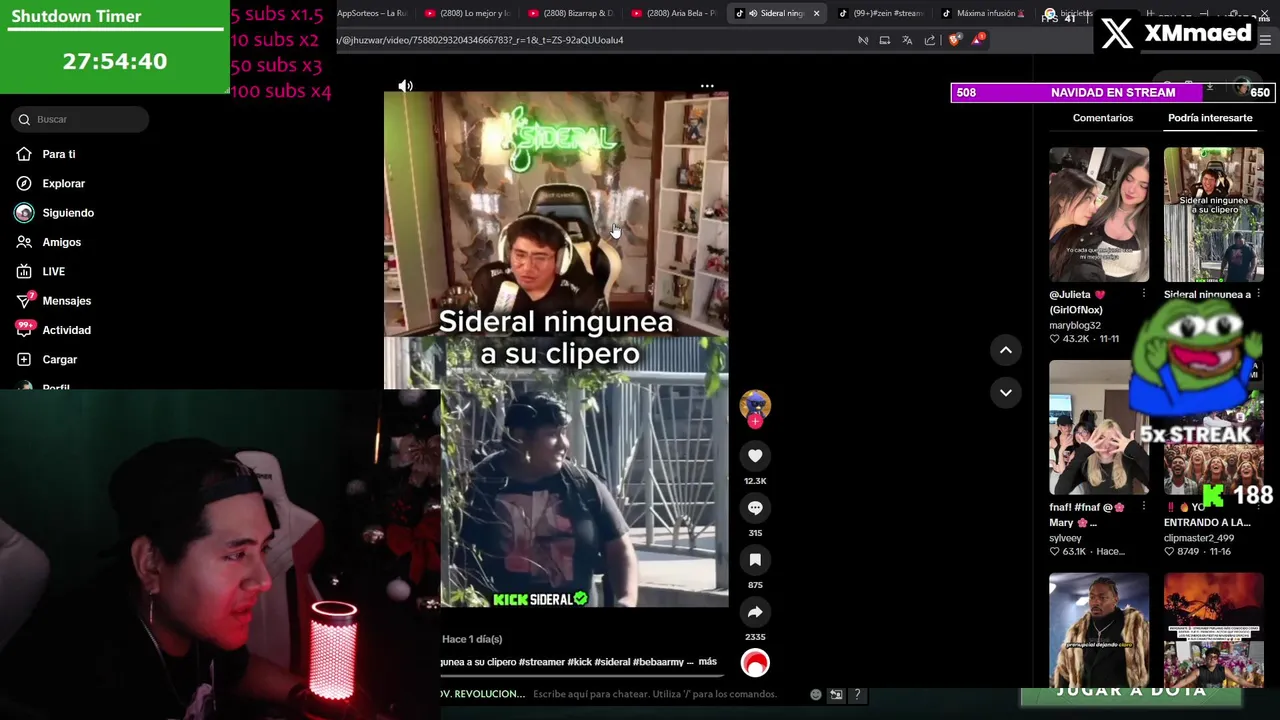Save the video with the bookmark icon
1280x720 pixels.
[x=755, y=560]
